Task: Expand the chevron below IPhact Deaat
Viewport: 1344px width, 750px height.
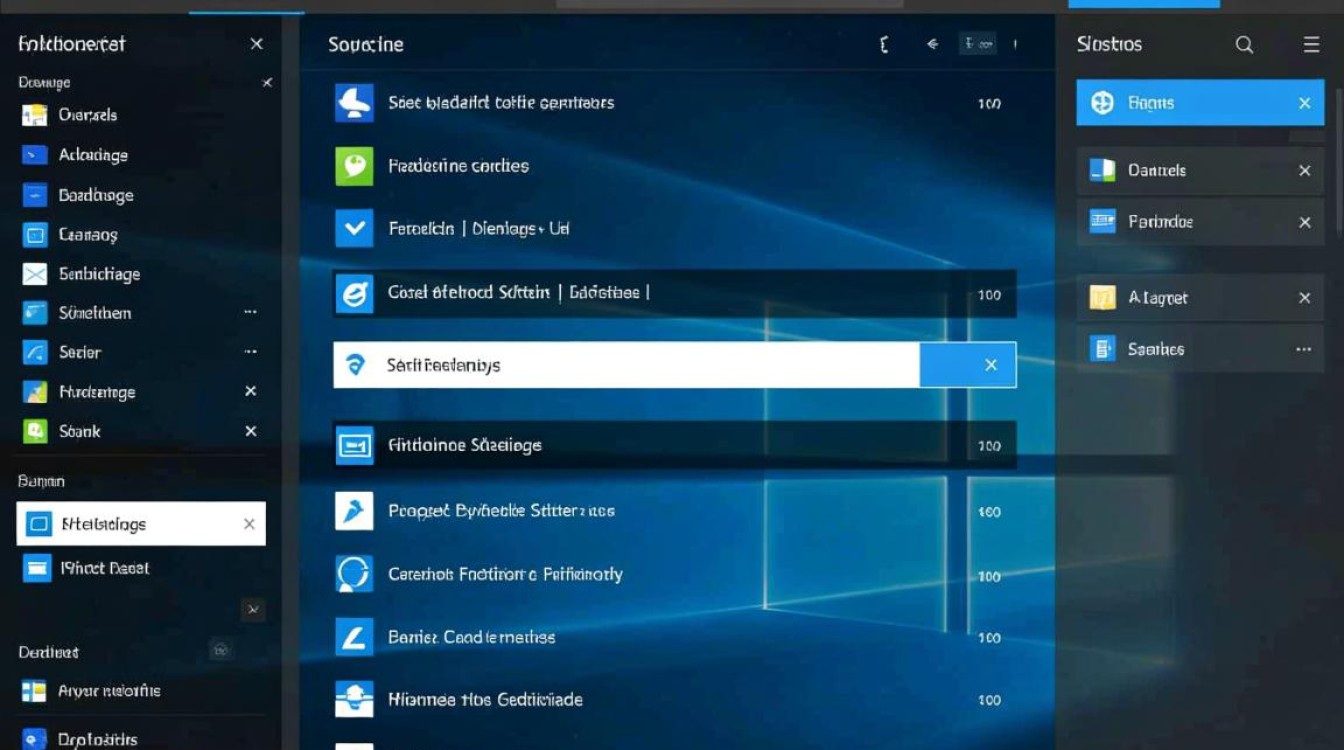Action: click(x=253, y=609)
